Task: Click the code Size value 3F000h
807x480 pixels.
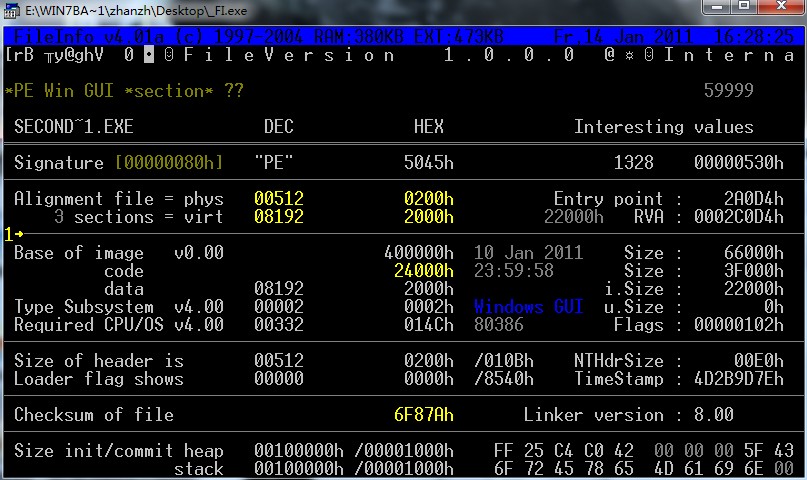Action: 753,271
